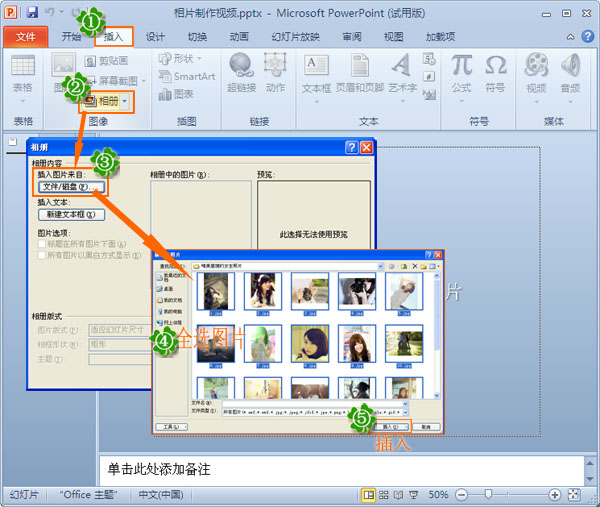Click the 文件/磁盘 button
The image size is (600, 507).
(71, 187)
